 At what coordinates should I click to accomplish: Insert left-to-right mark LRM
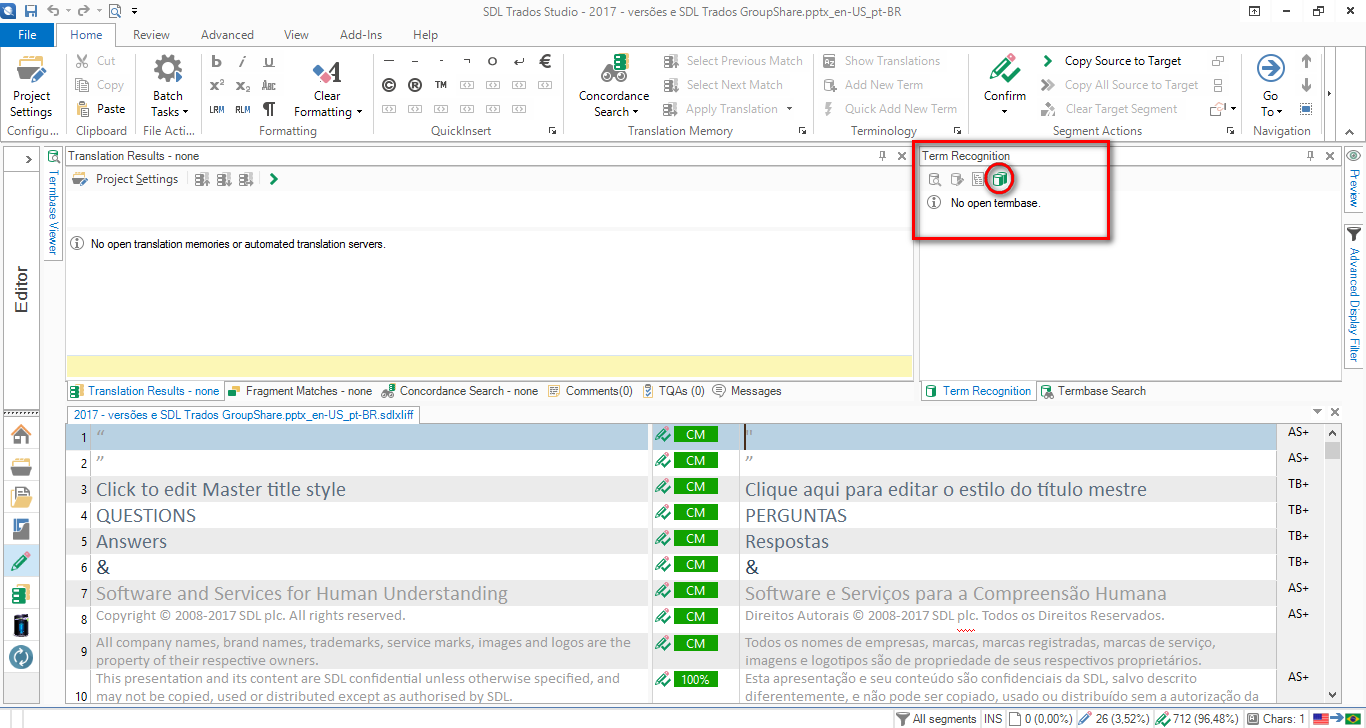pyautogui.click(x=217, y=109)
